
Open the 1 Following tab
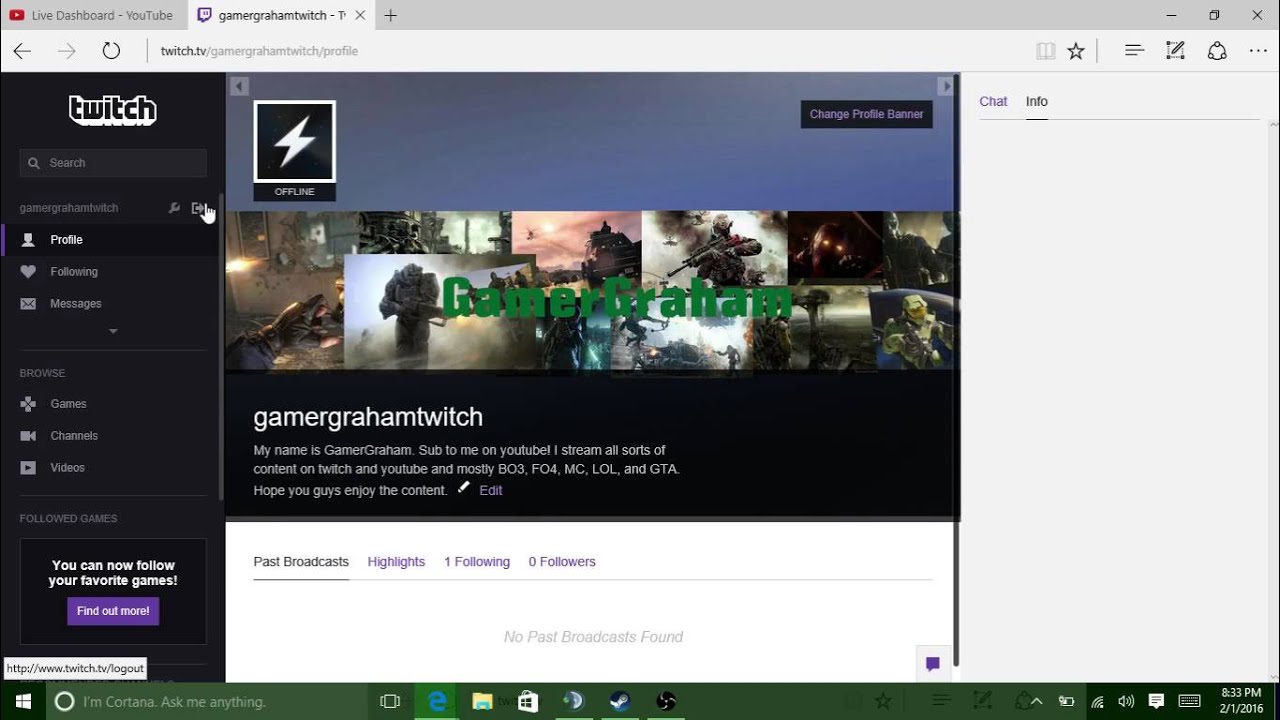477,562
